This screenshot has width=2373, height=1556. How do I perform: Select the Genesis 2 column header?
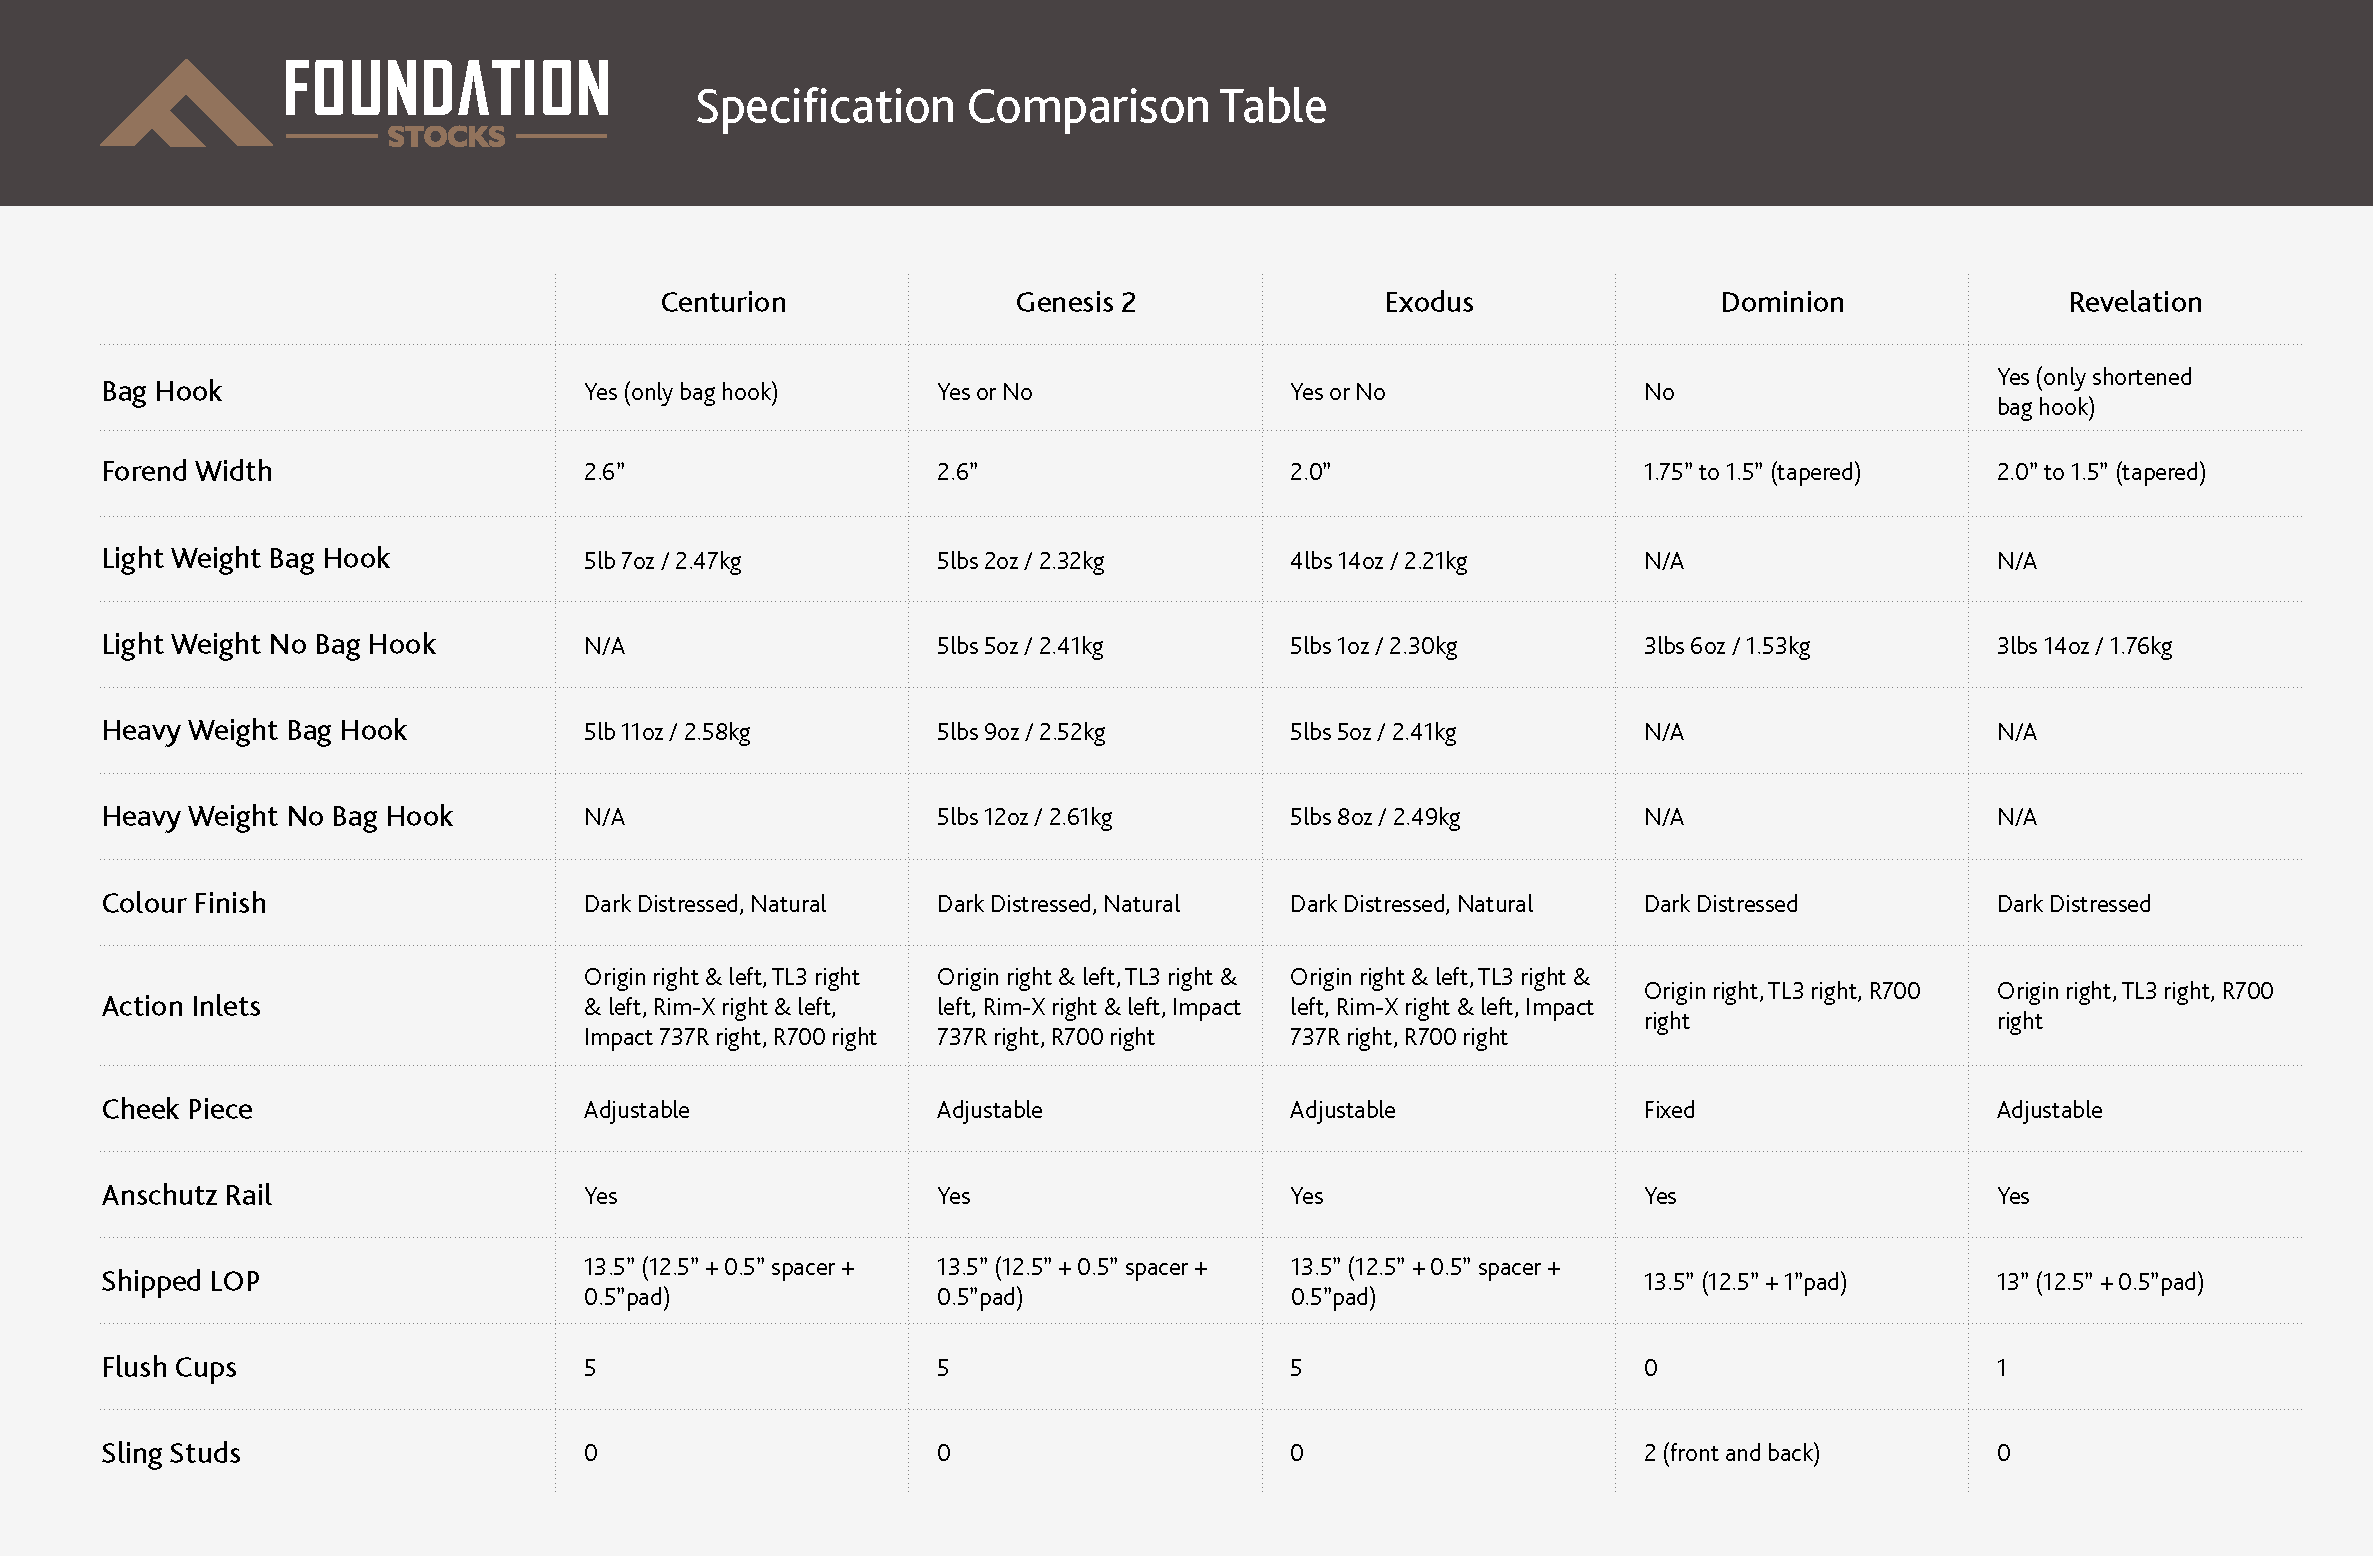tap(1075, 302)
